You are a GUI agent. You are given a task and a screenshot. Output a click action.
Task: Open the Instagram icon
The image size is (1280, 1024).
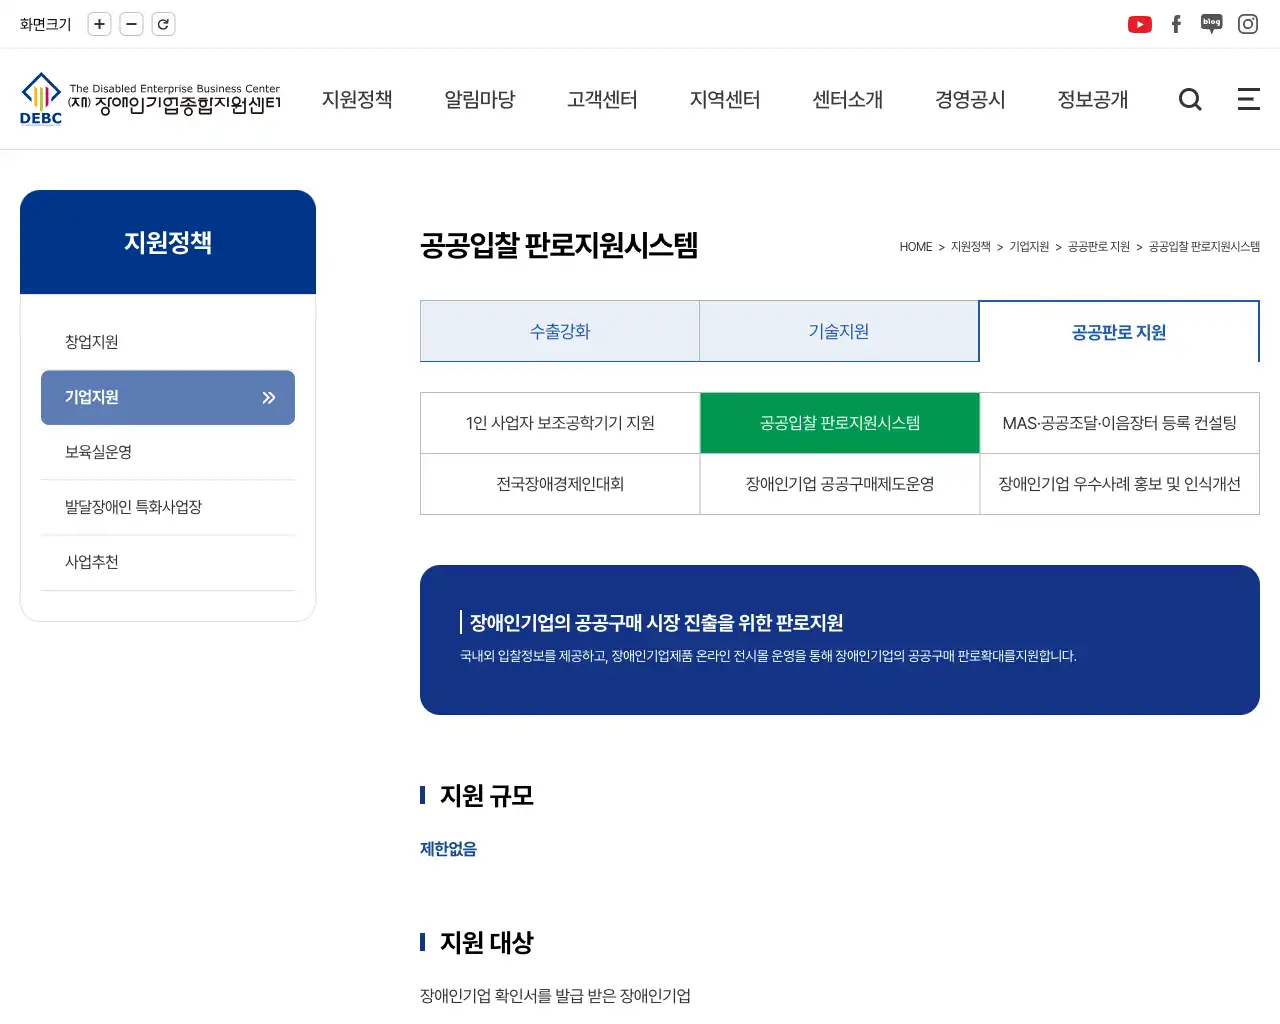(1248, 24)
